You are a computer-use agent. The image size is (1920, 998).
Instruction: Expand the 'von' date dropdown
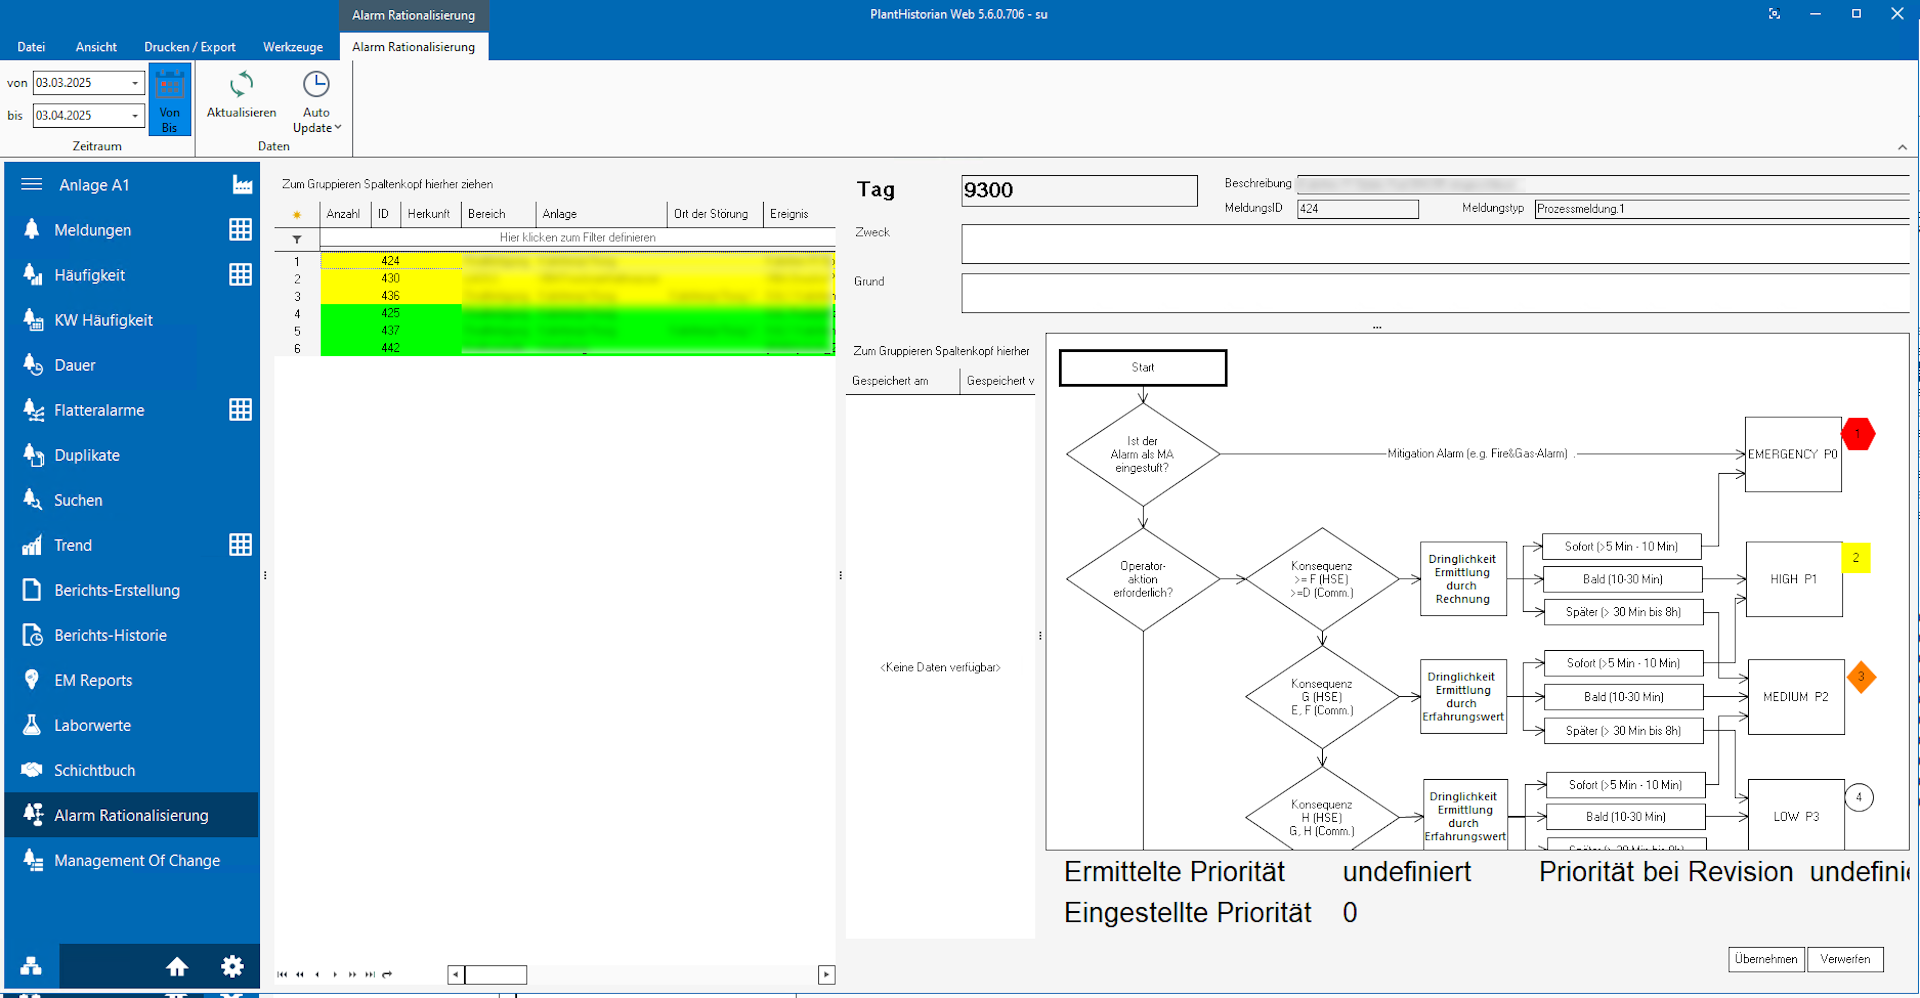tap(135, 83)
